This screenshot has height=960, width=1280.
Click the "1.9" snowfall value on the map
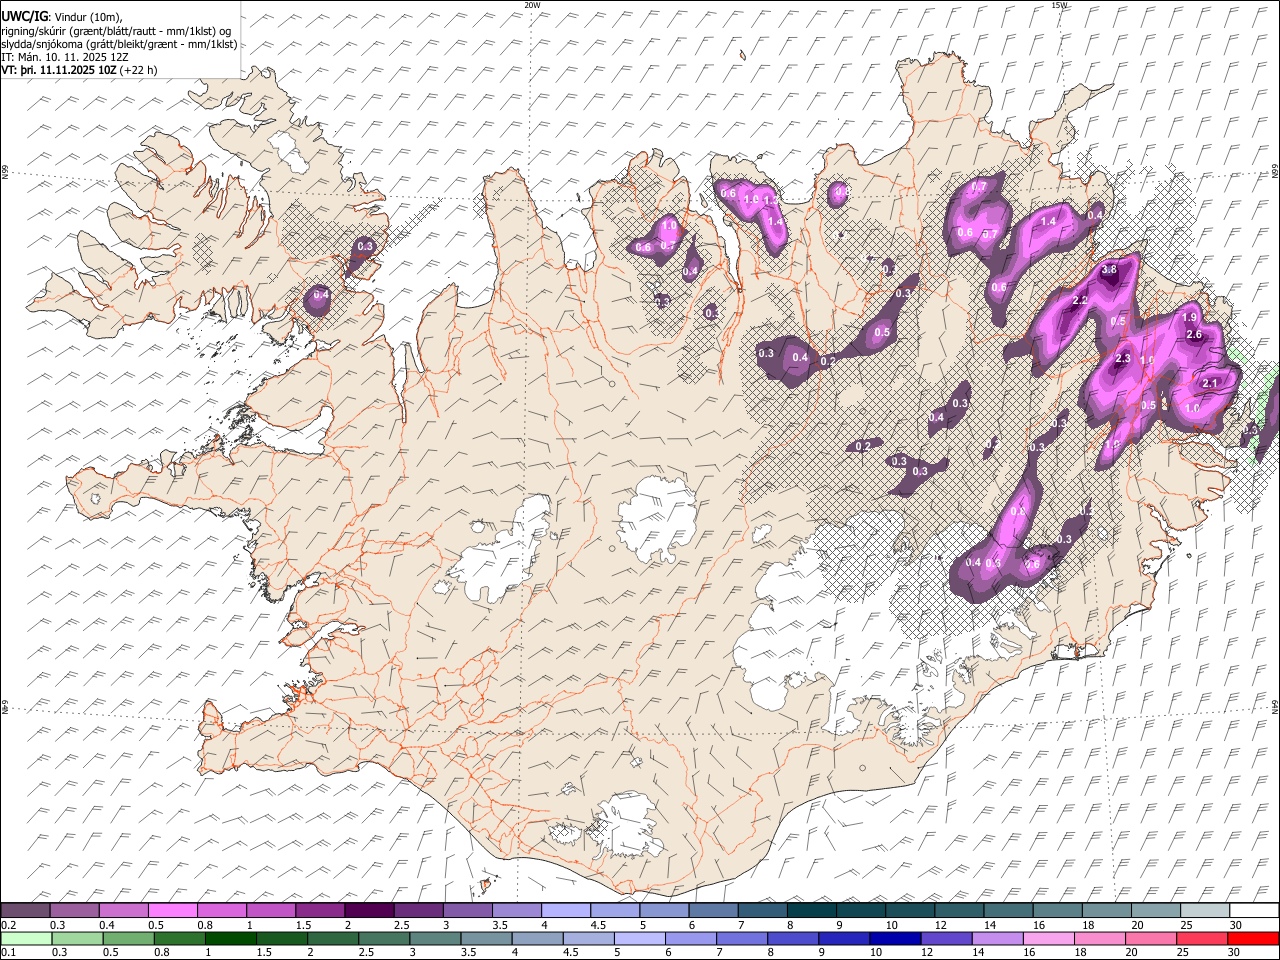(x=1190, y=317)
